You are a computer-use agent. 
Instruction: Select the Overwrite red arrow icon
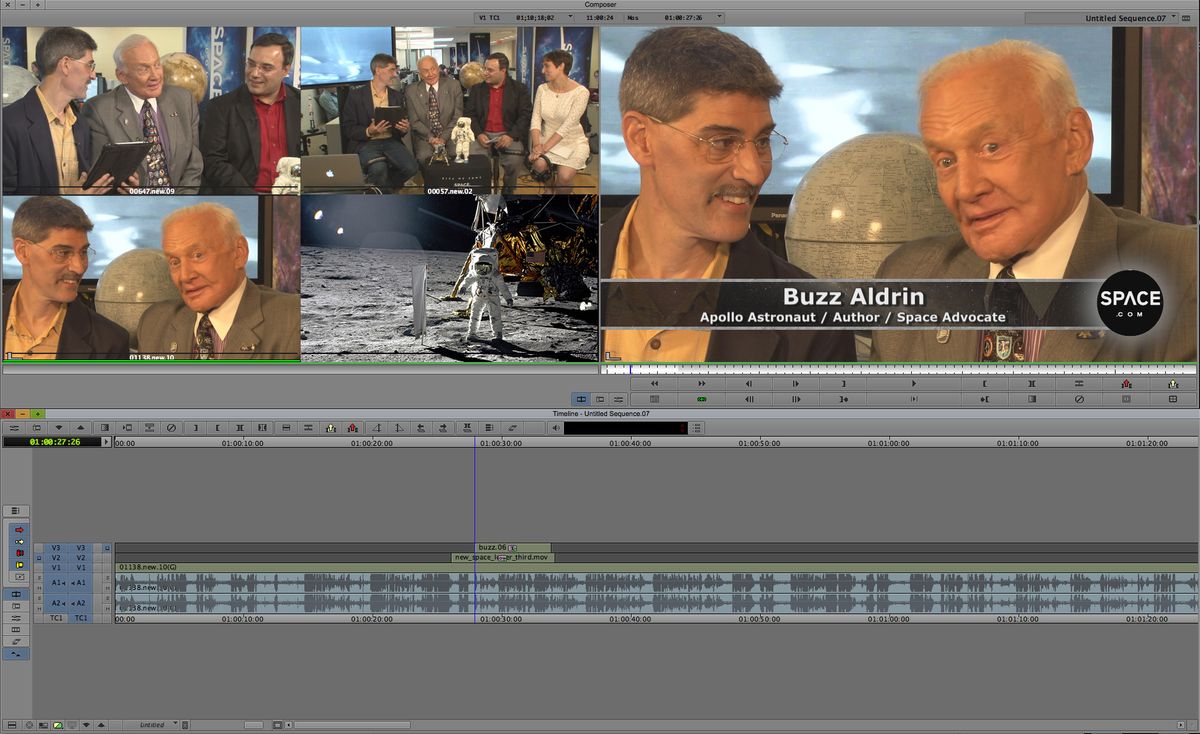(x=353, y=428)
